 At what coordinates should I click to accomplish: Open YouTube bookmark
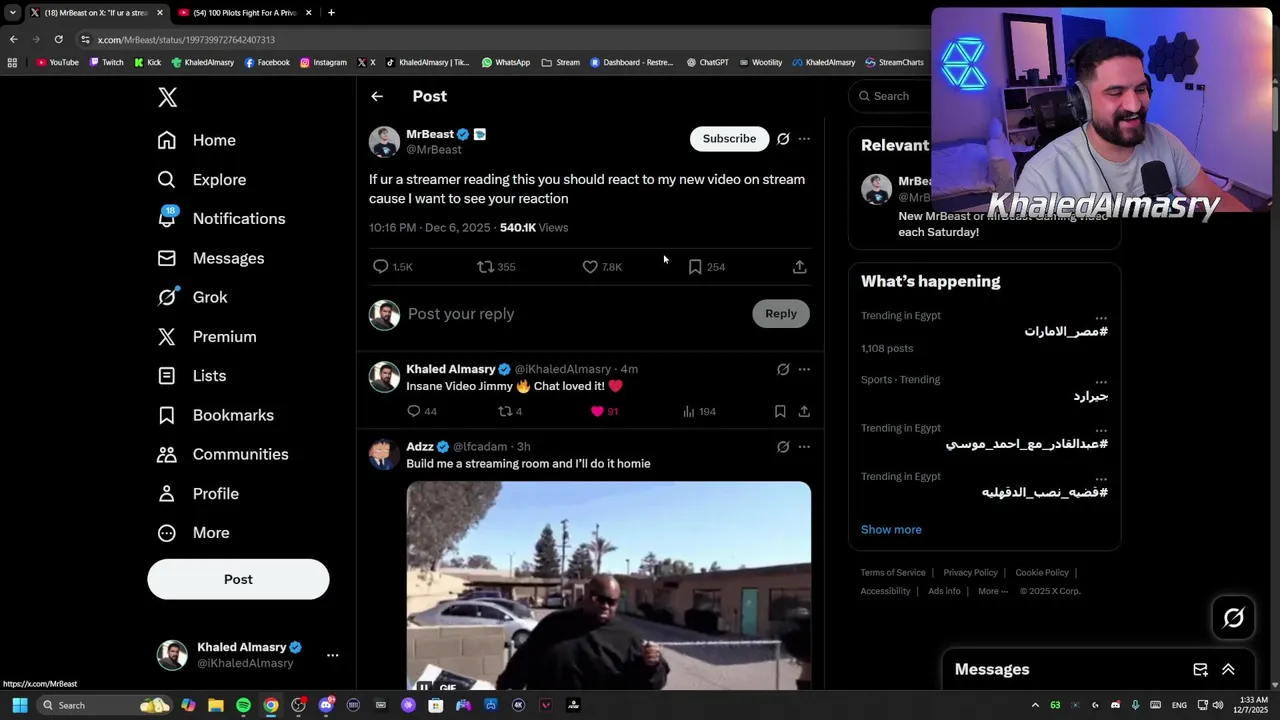click(57, 62)
